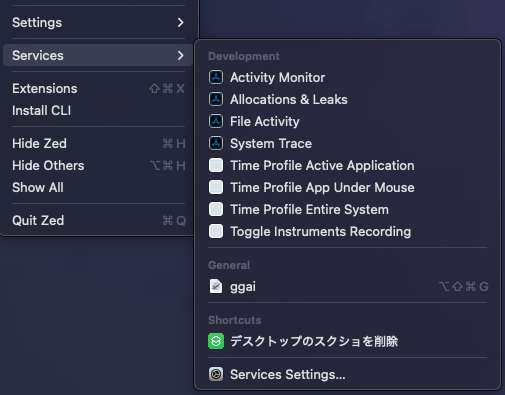Click the ggai document icon
The width and height of the screenshot is (505, 395).
pos(216,286)
